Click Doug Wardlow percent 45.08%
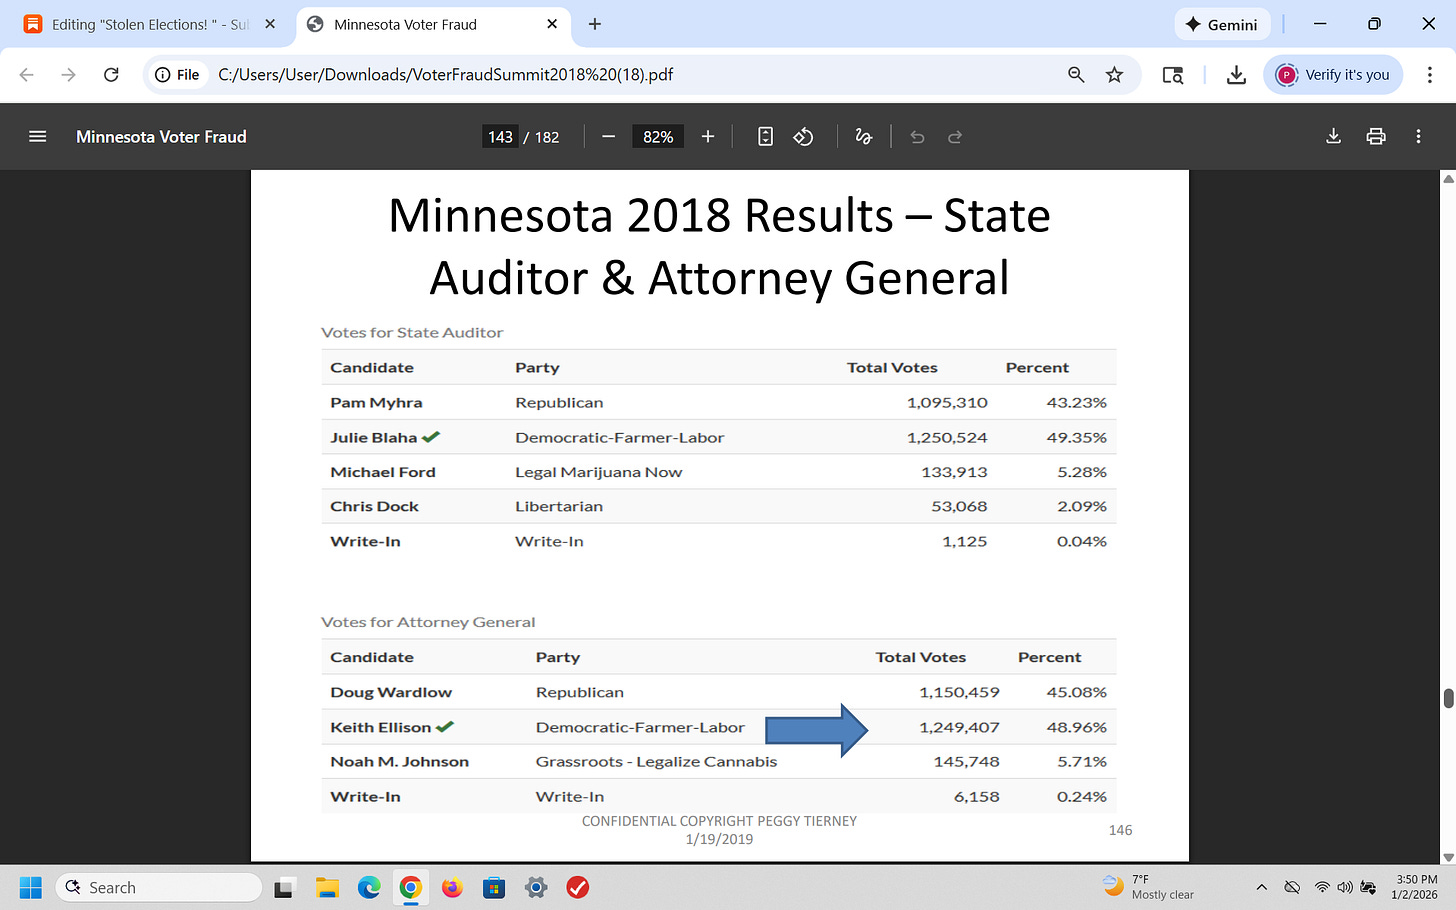Viewport: 1456px width, 910px height. click(1077, 692)
